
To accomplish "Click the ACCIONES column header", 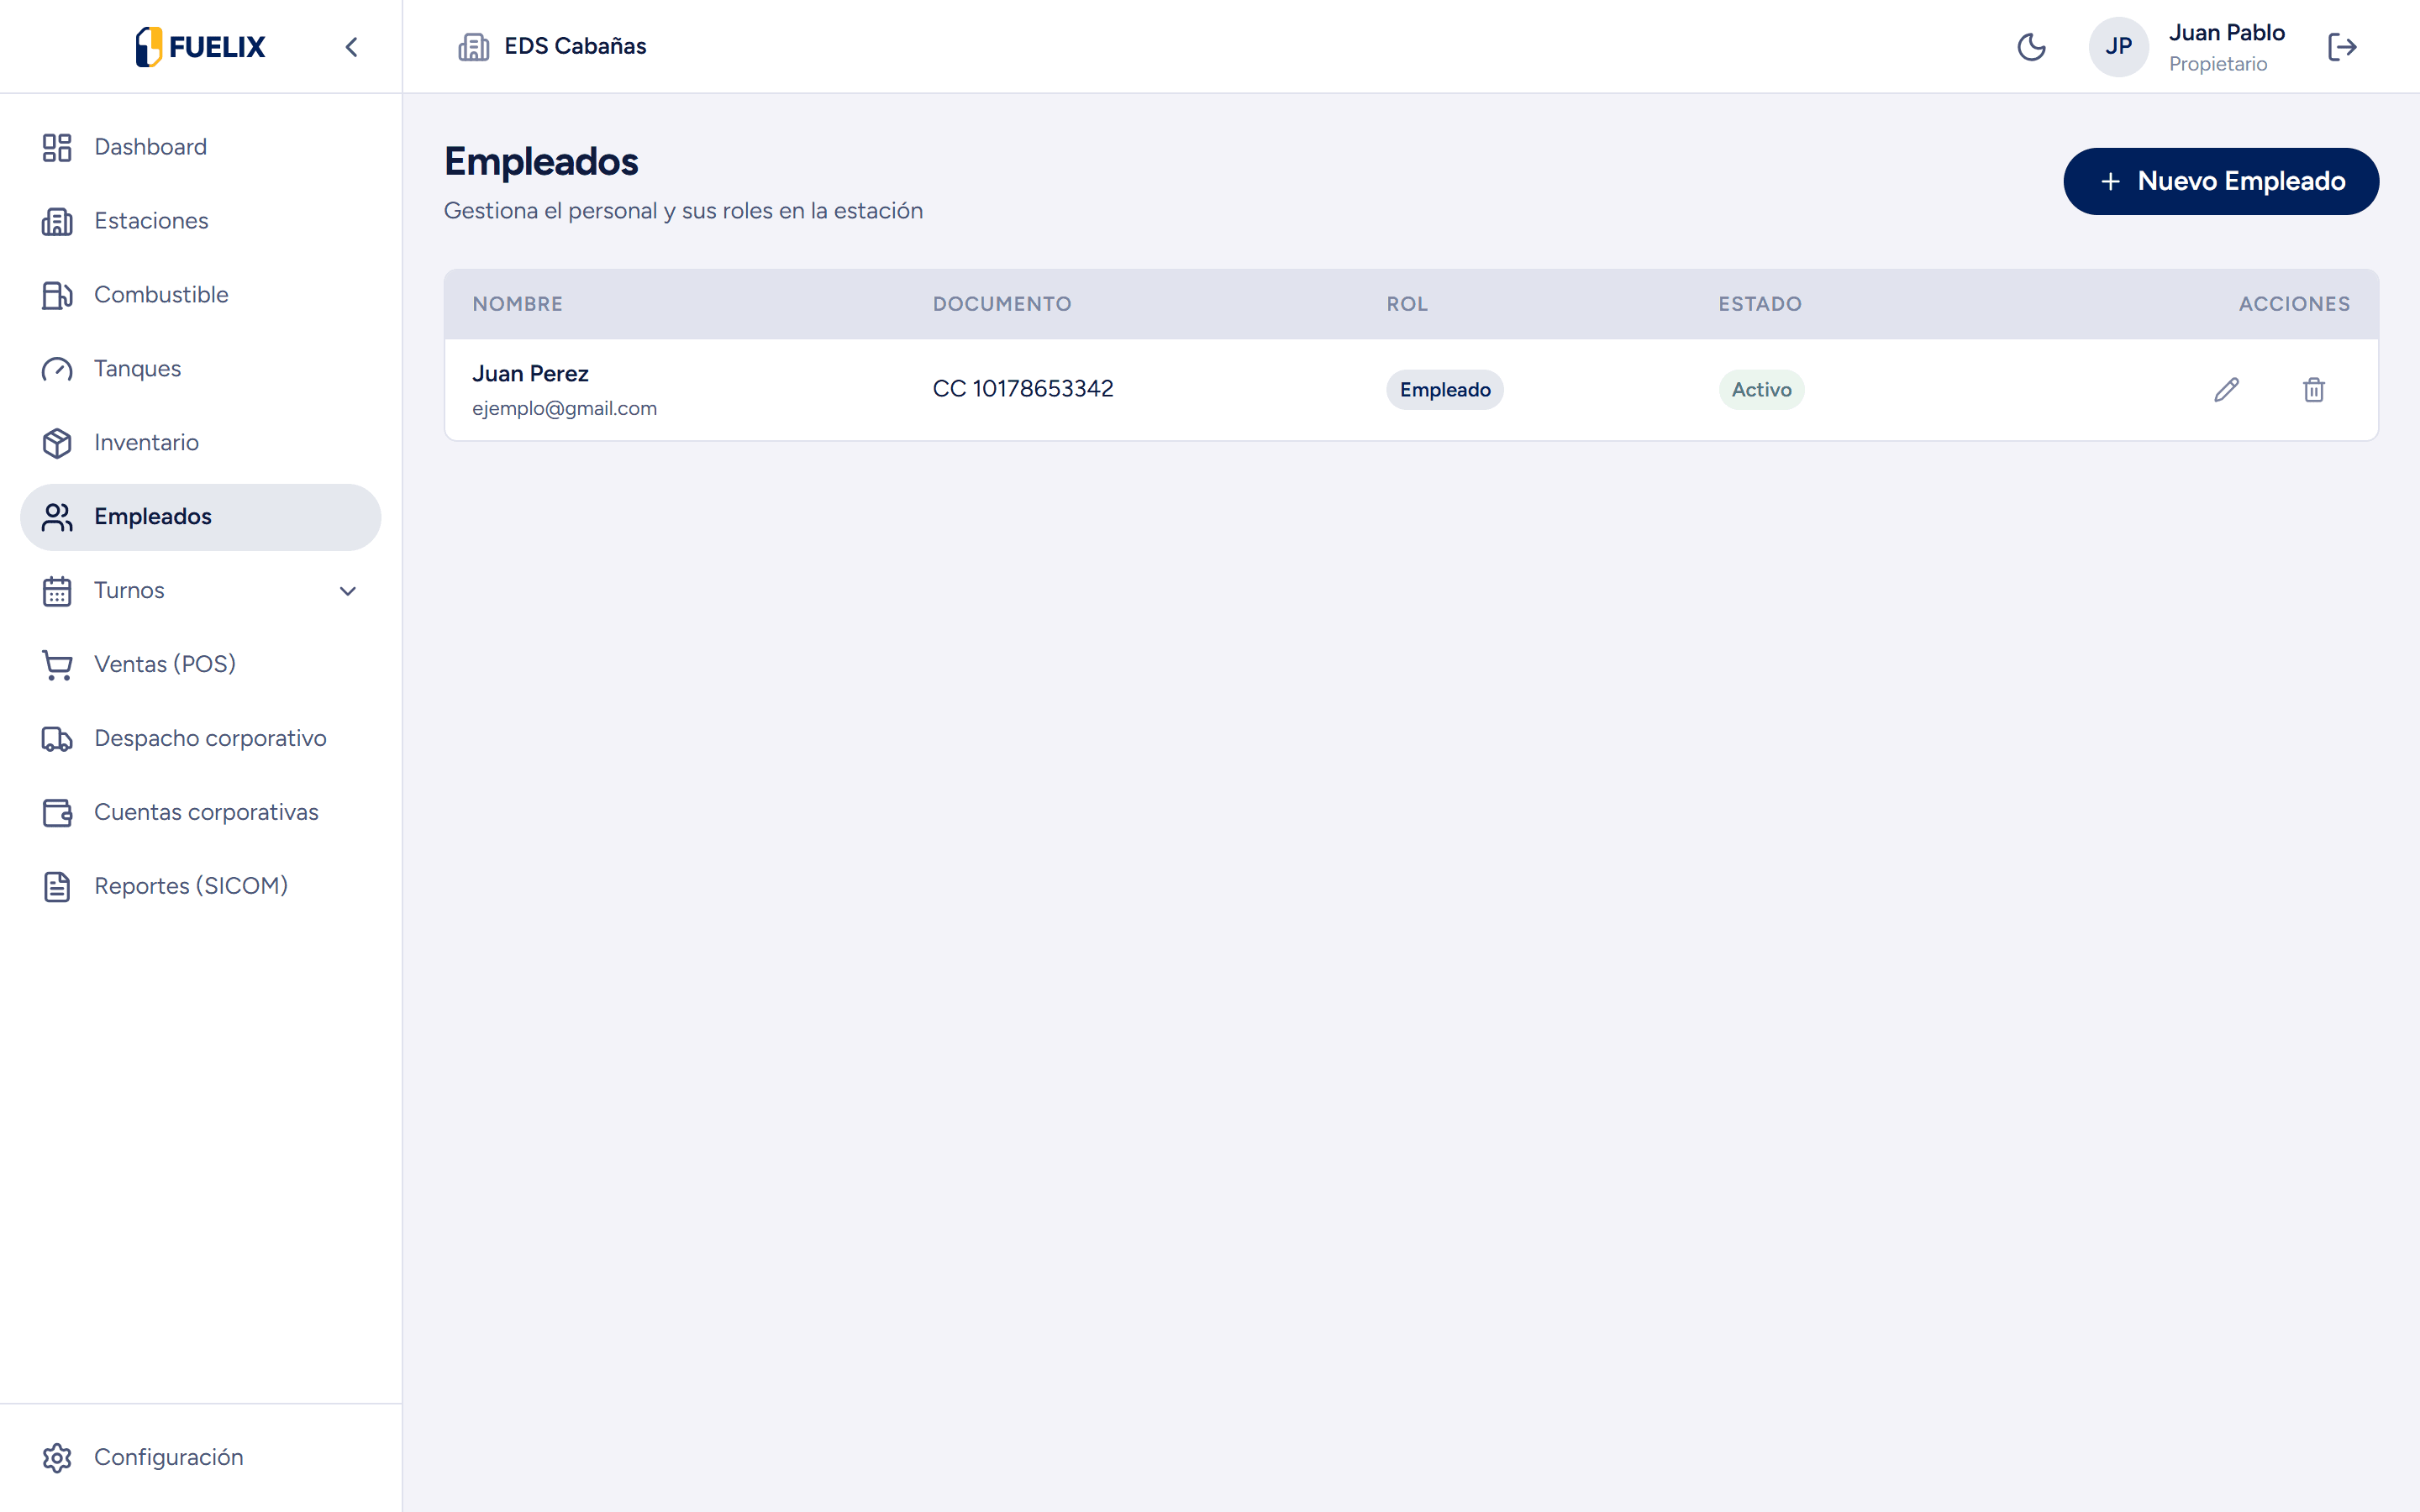I will click(2294, 304).
